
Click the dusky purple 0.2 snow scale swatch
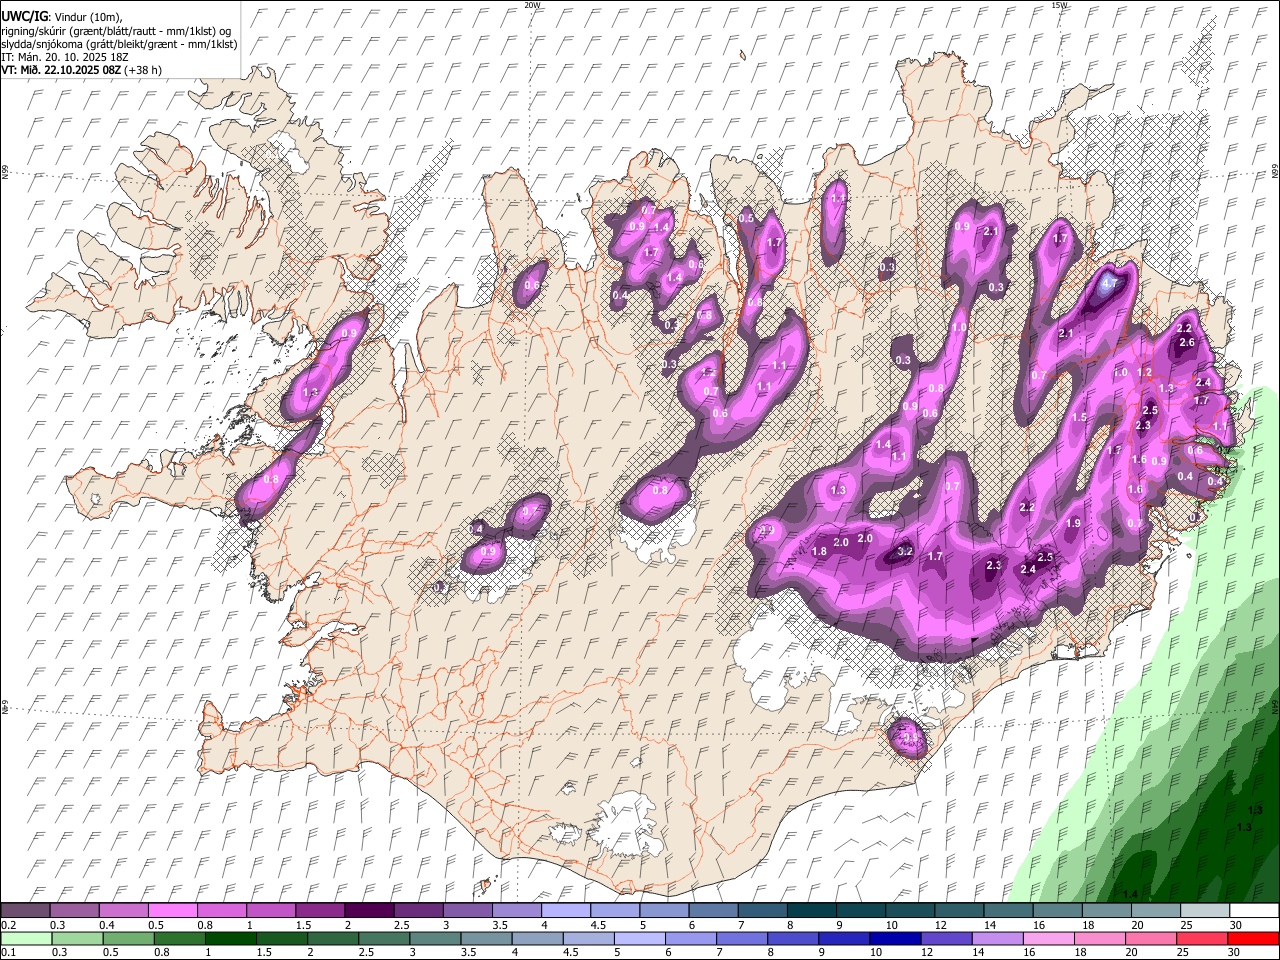point(25,911)
